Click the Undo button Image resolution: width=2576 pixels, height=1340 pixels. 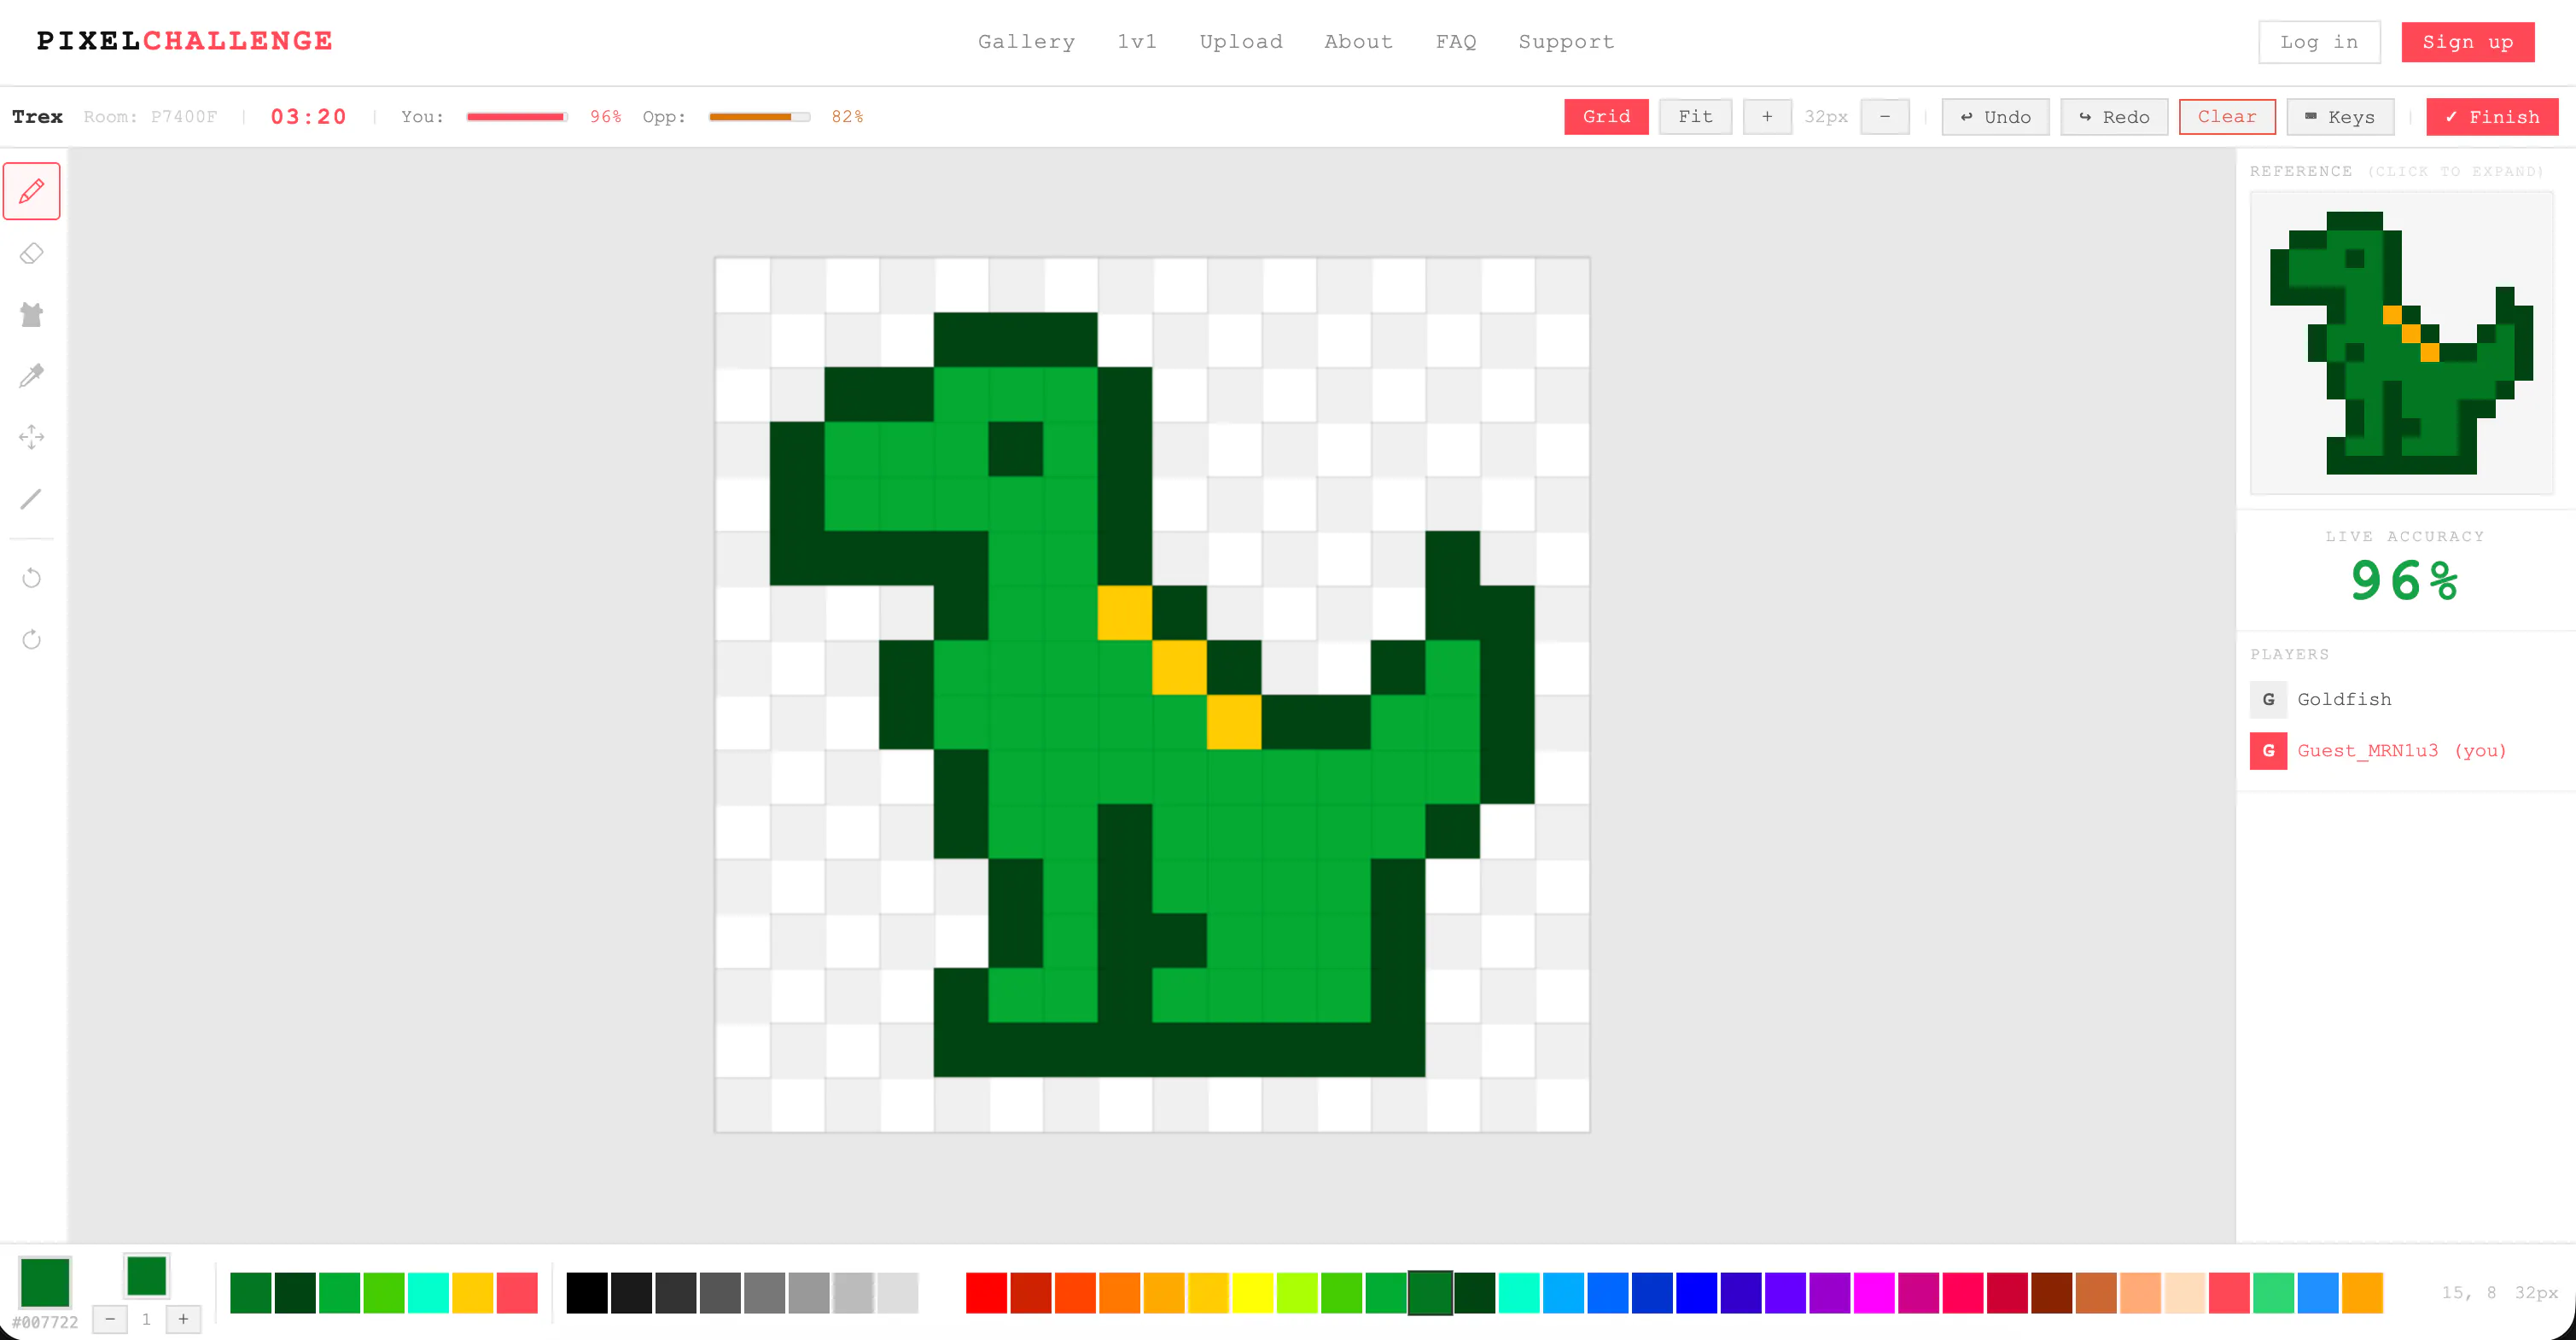[1995, 117]
